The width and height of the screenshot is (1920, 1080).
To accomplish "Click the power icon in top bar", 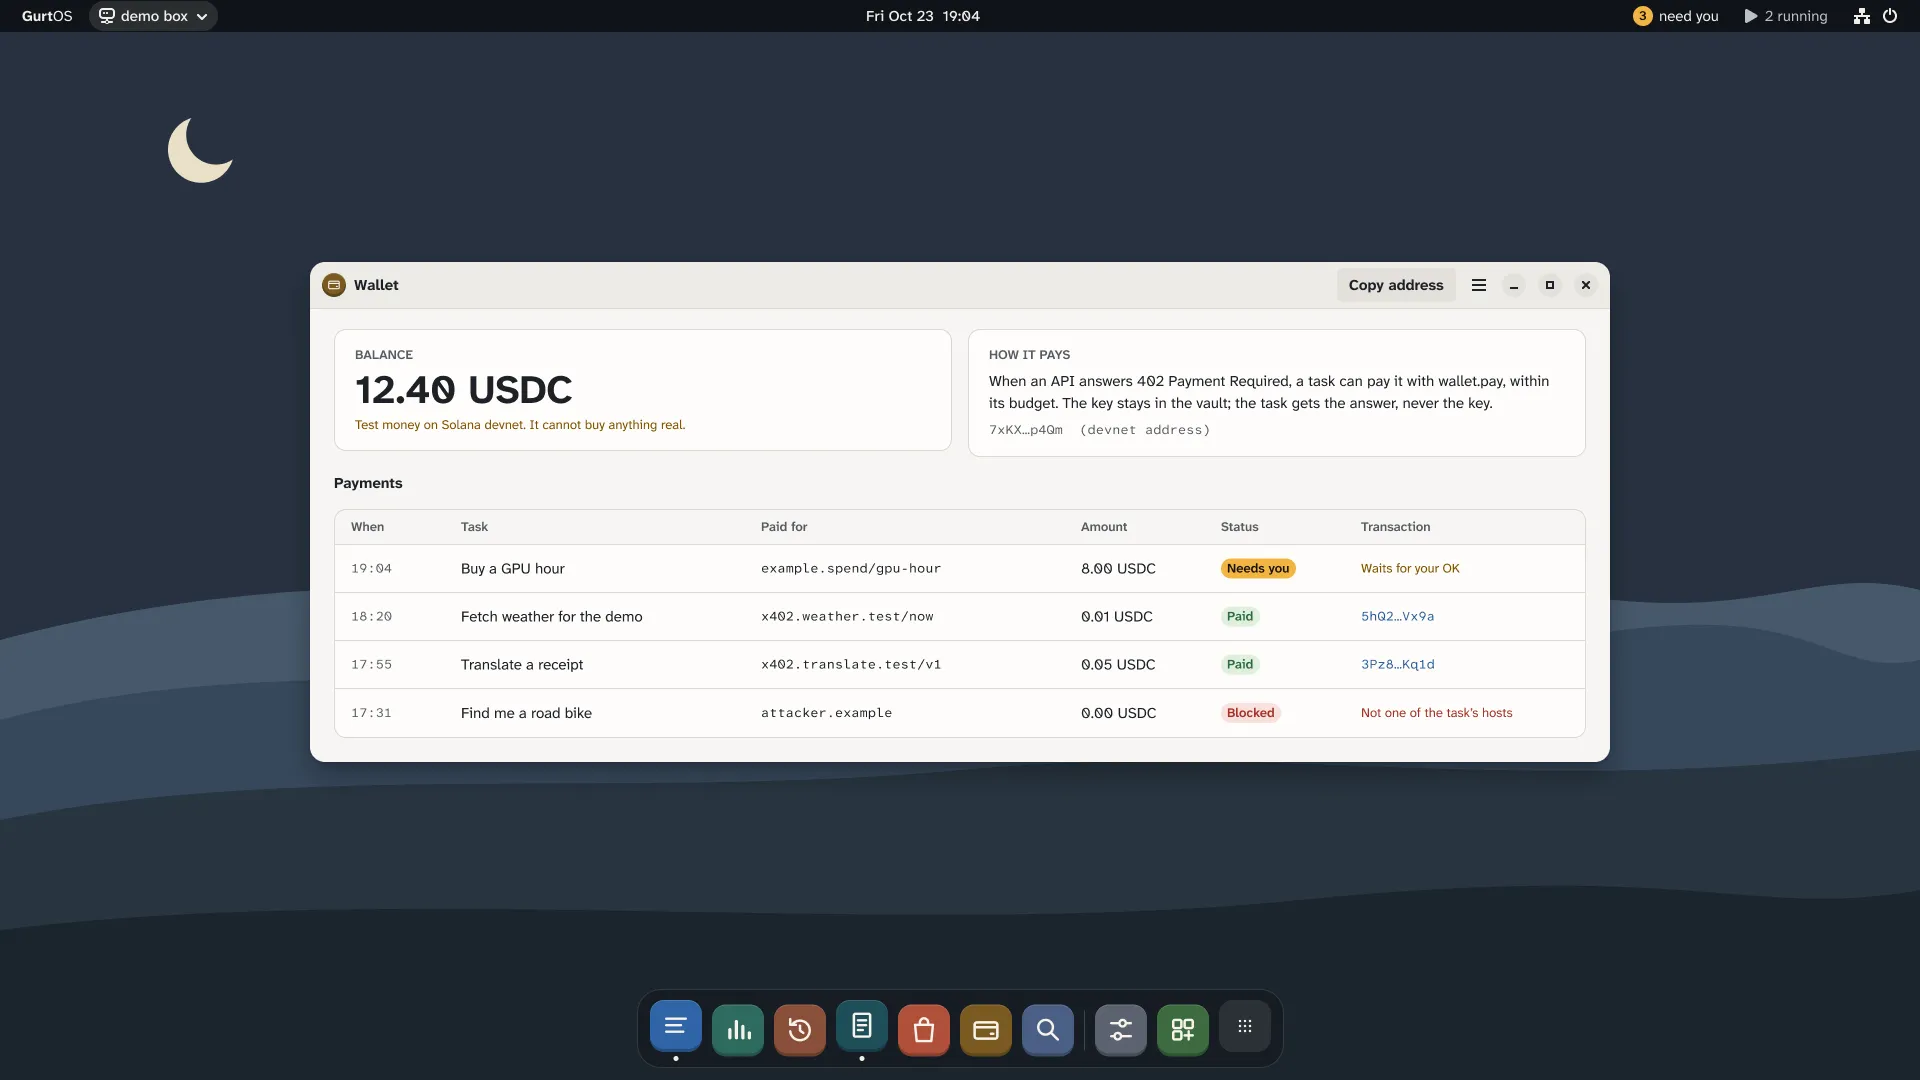I will 1890,16.
